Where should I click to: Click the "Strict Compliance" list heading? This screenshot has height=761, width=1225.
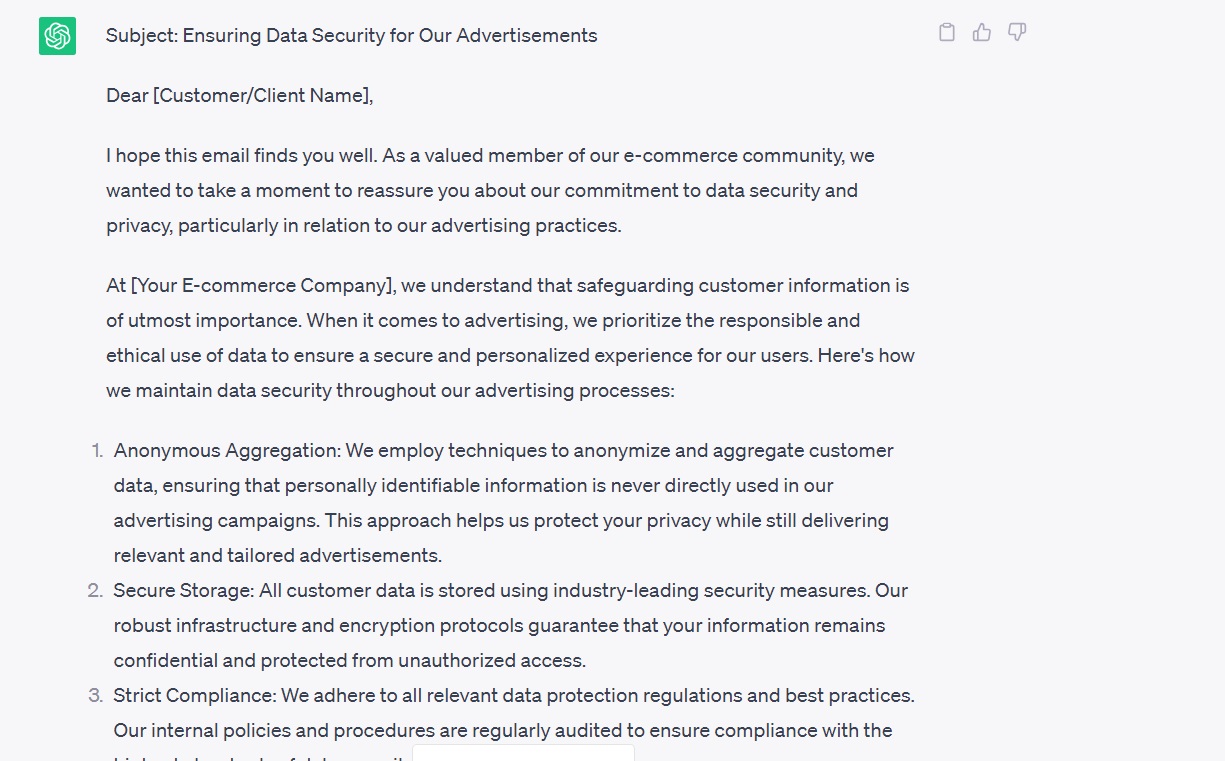pyautogui.click(x=194, y=696)
